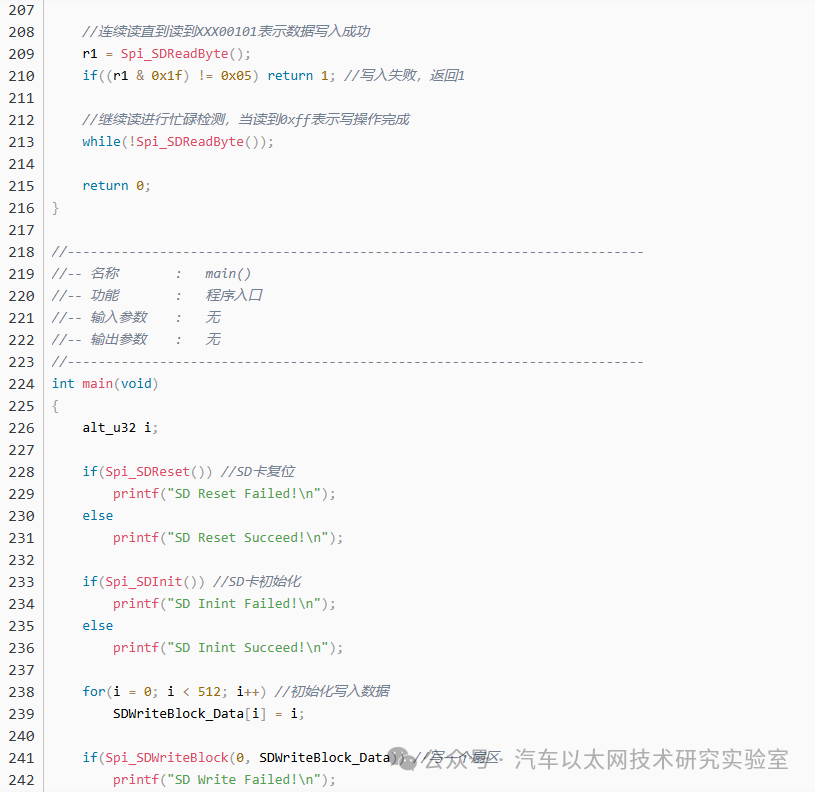Click the while keyword
This screenshot has width=815, height=792.
point(101,142)
